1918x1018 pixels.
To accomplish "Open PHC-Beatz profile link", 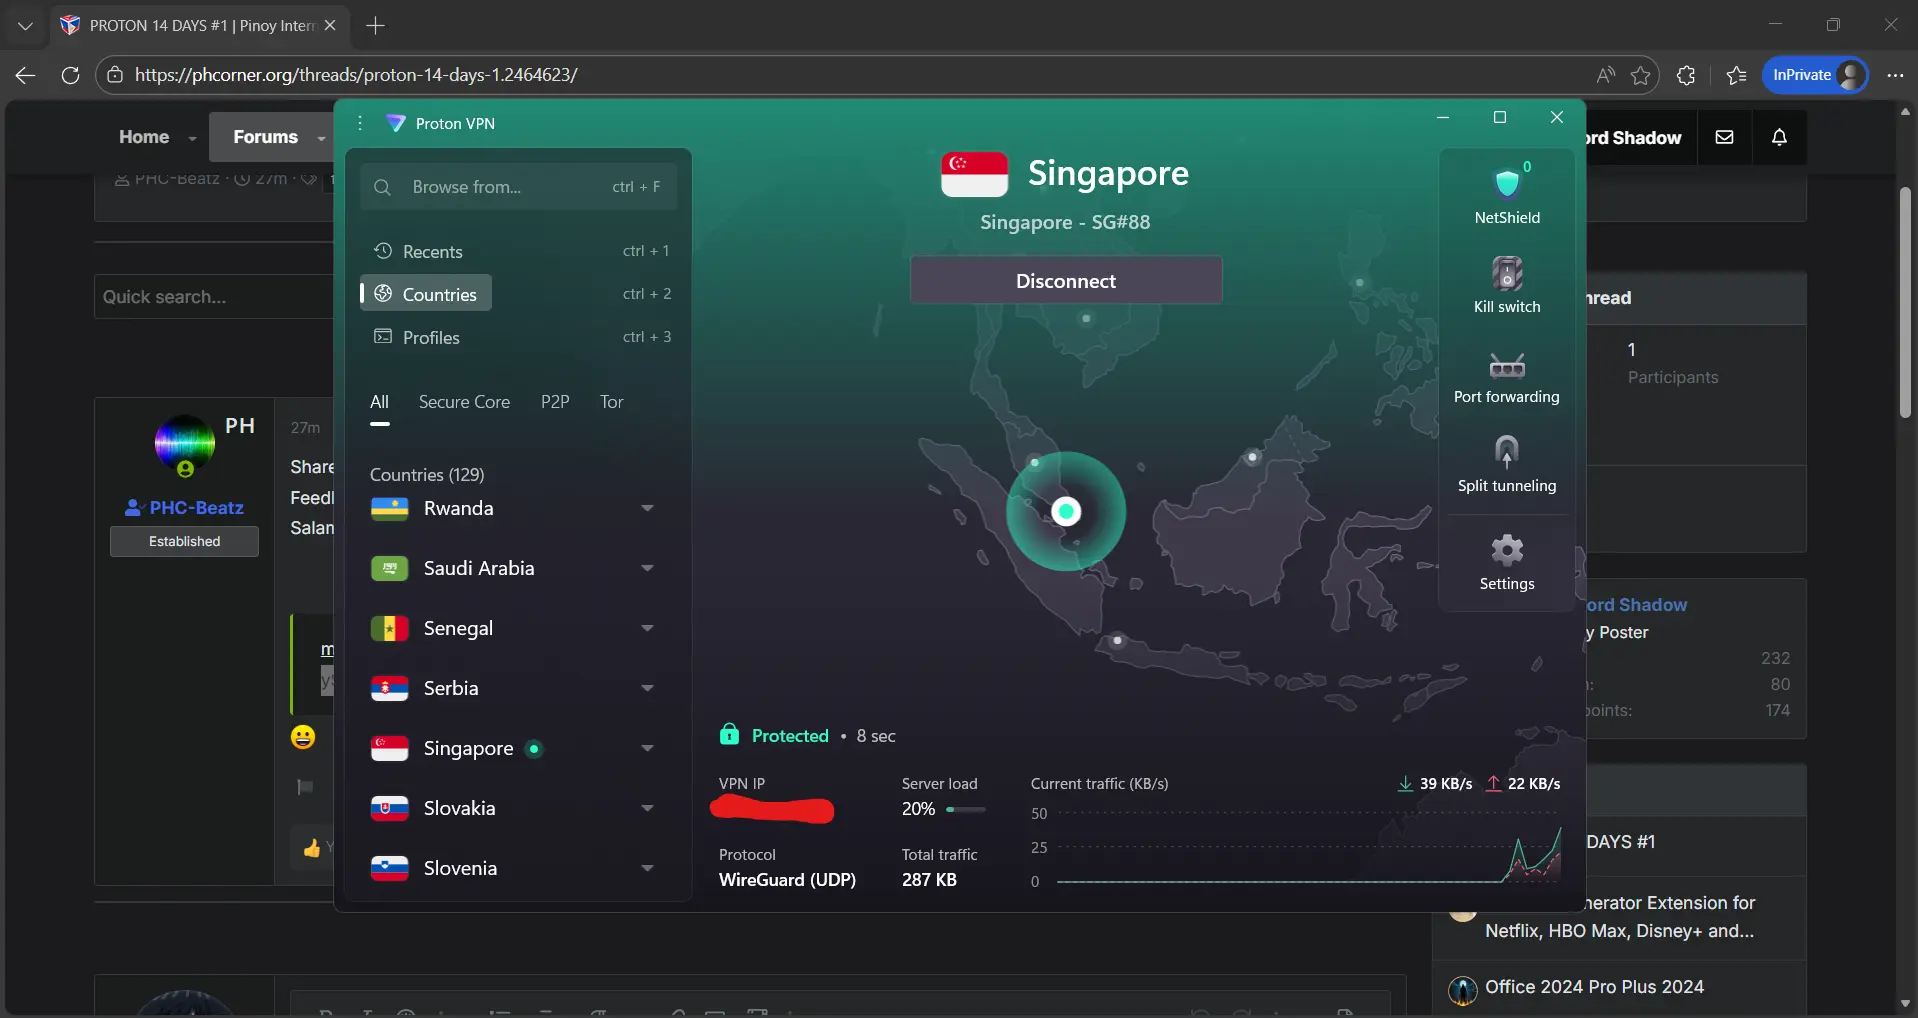I will click(x=196, y=508).
